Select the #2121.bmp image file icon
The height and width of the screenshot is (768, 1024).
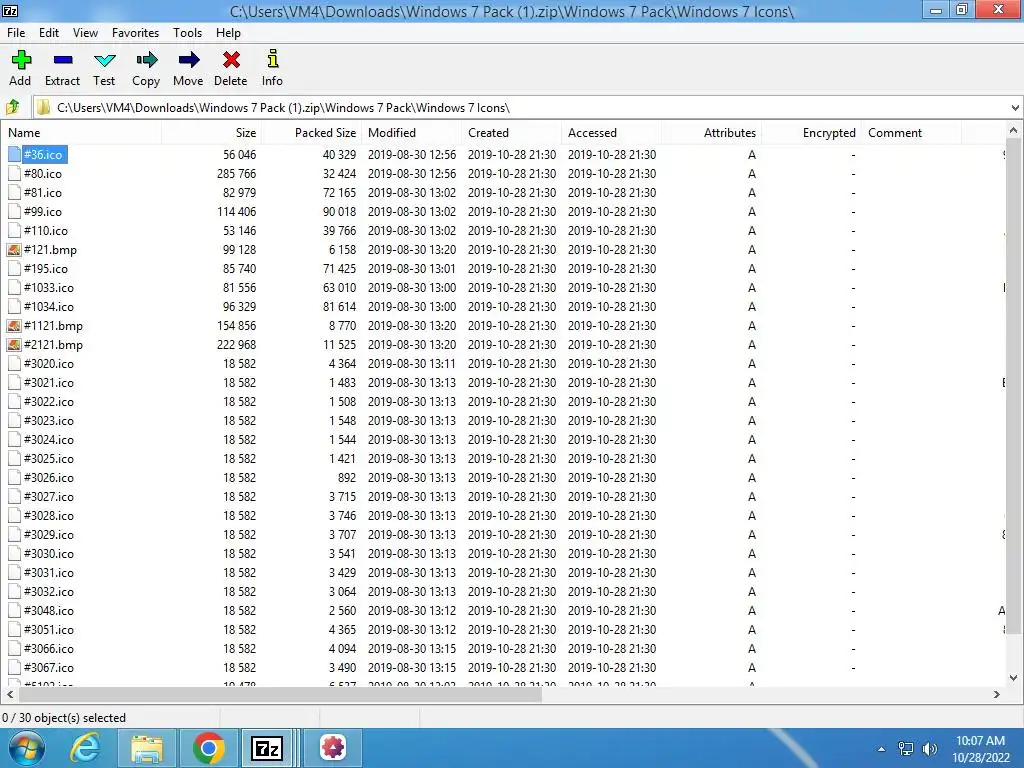[x=14, y=344]
